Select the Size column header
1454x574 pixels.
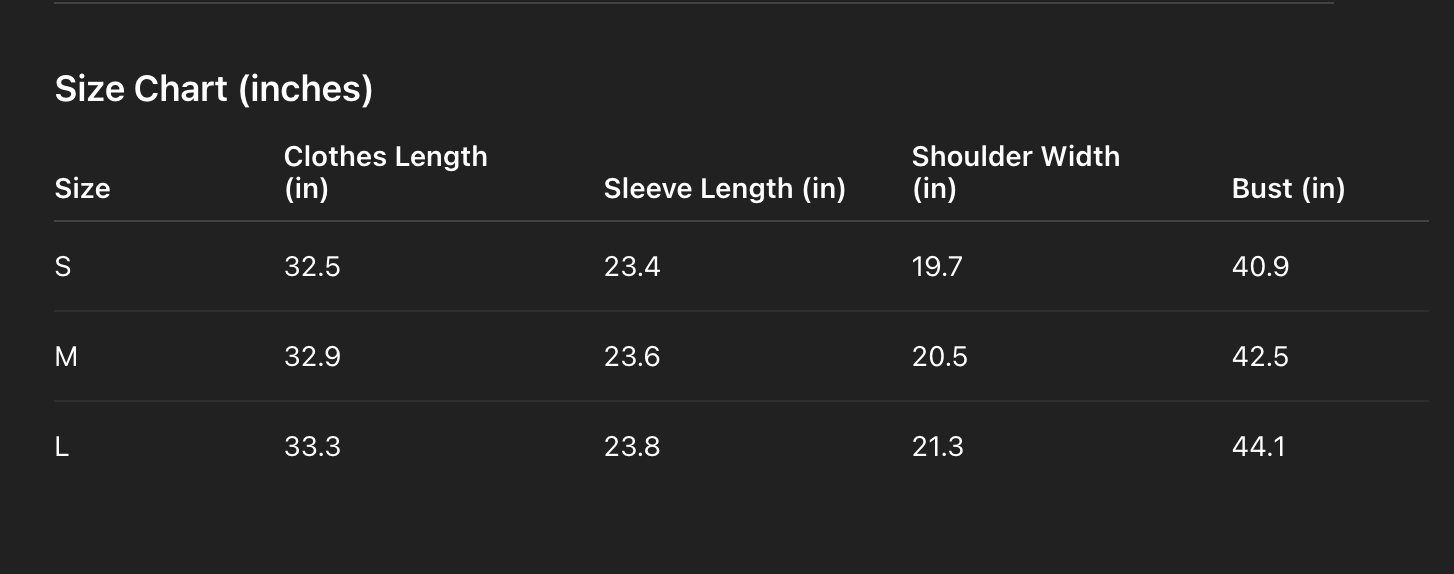coord(82,188)
